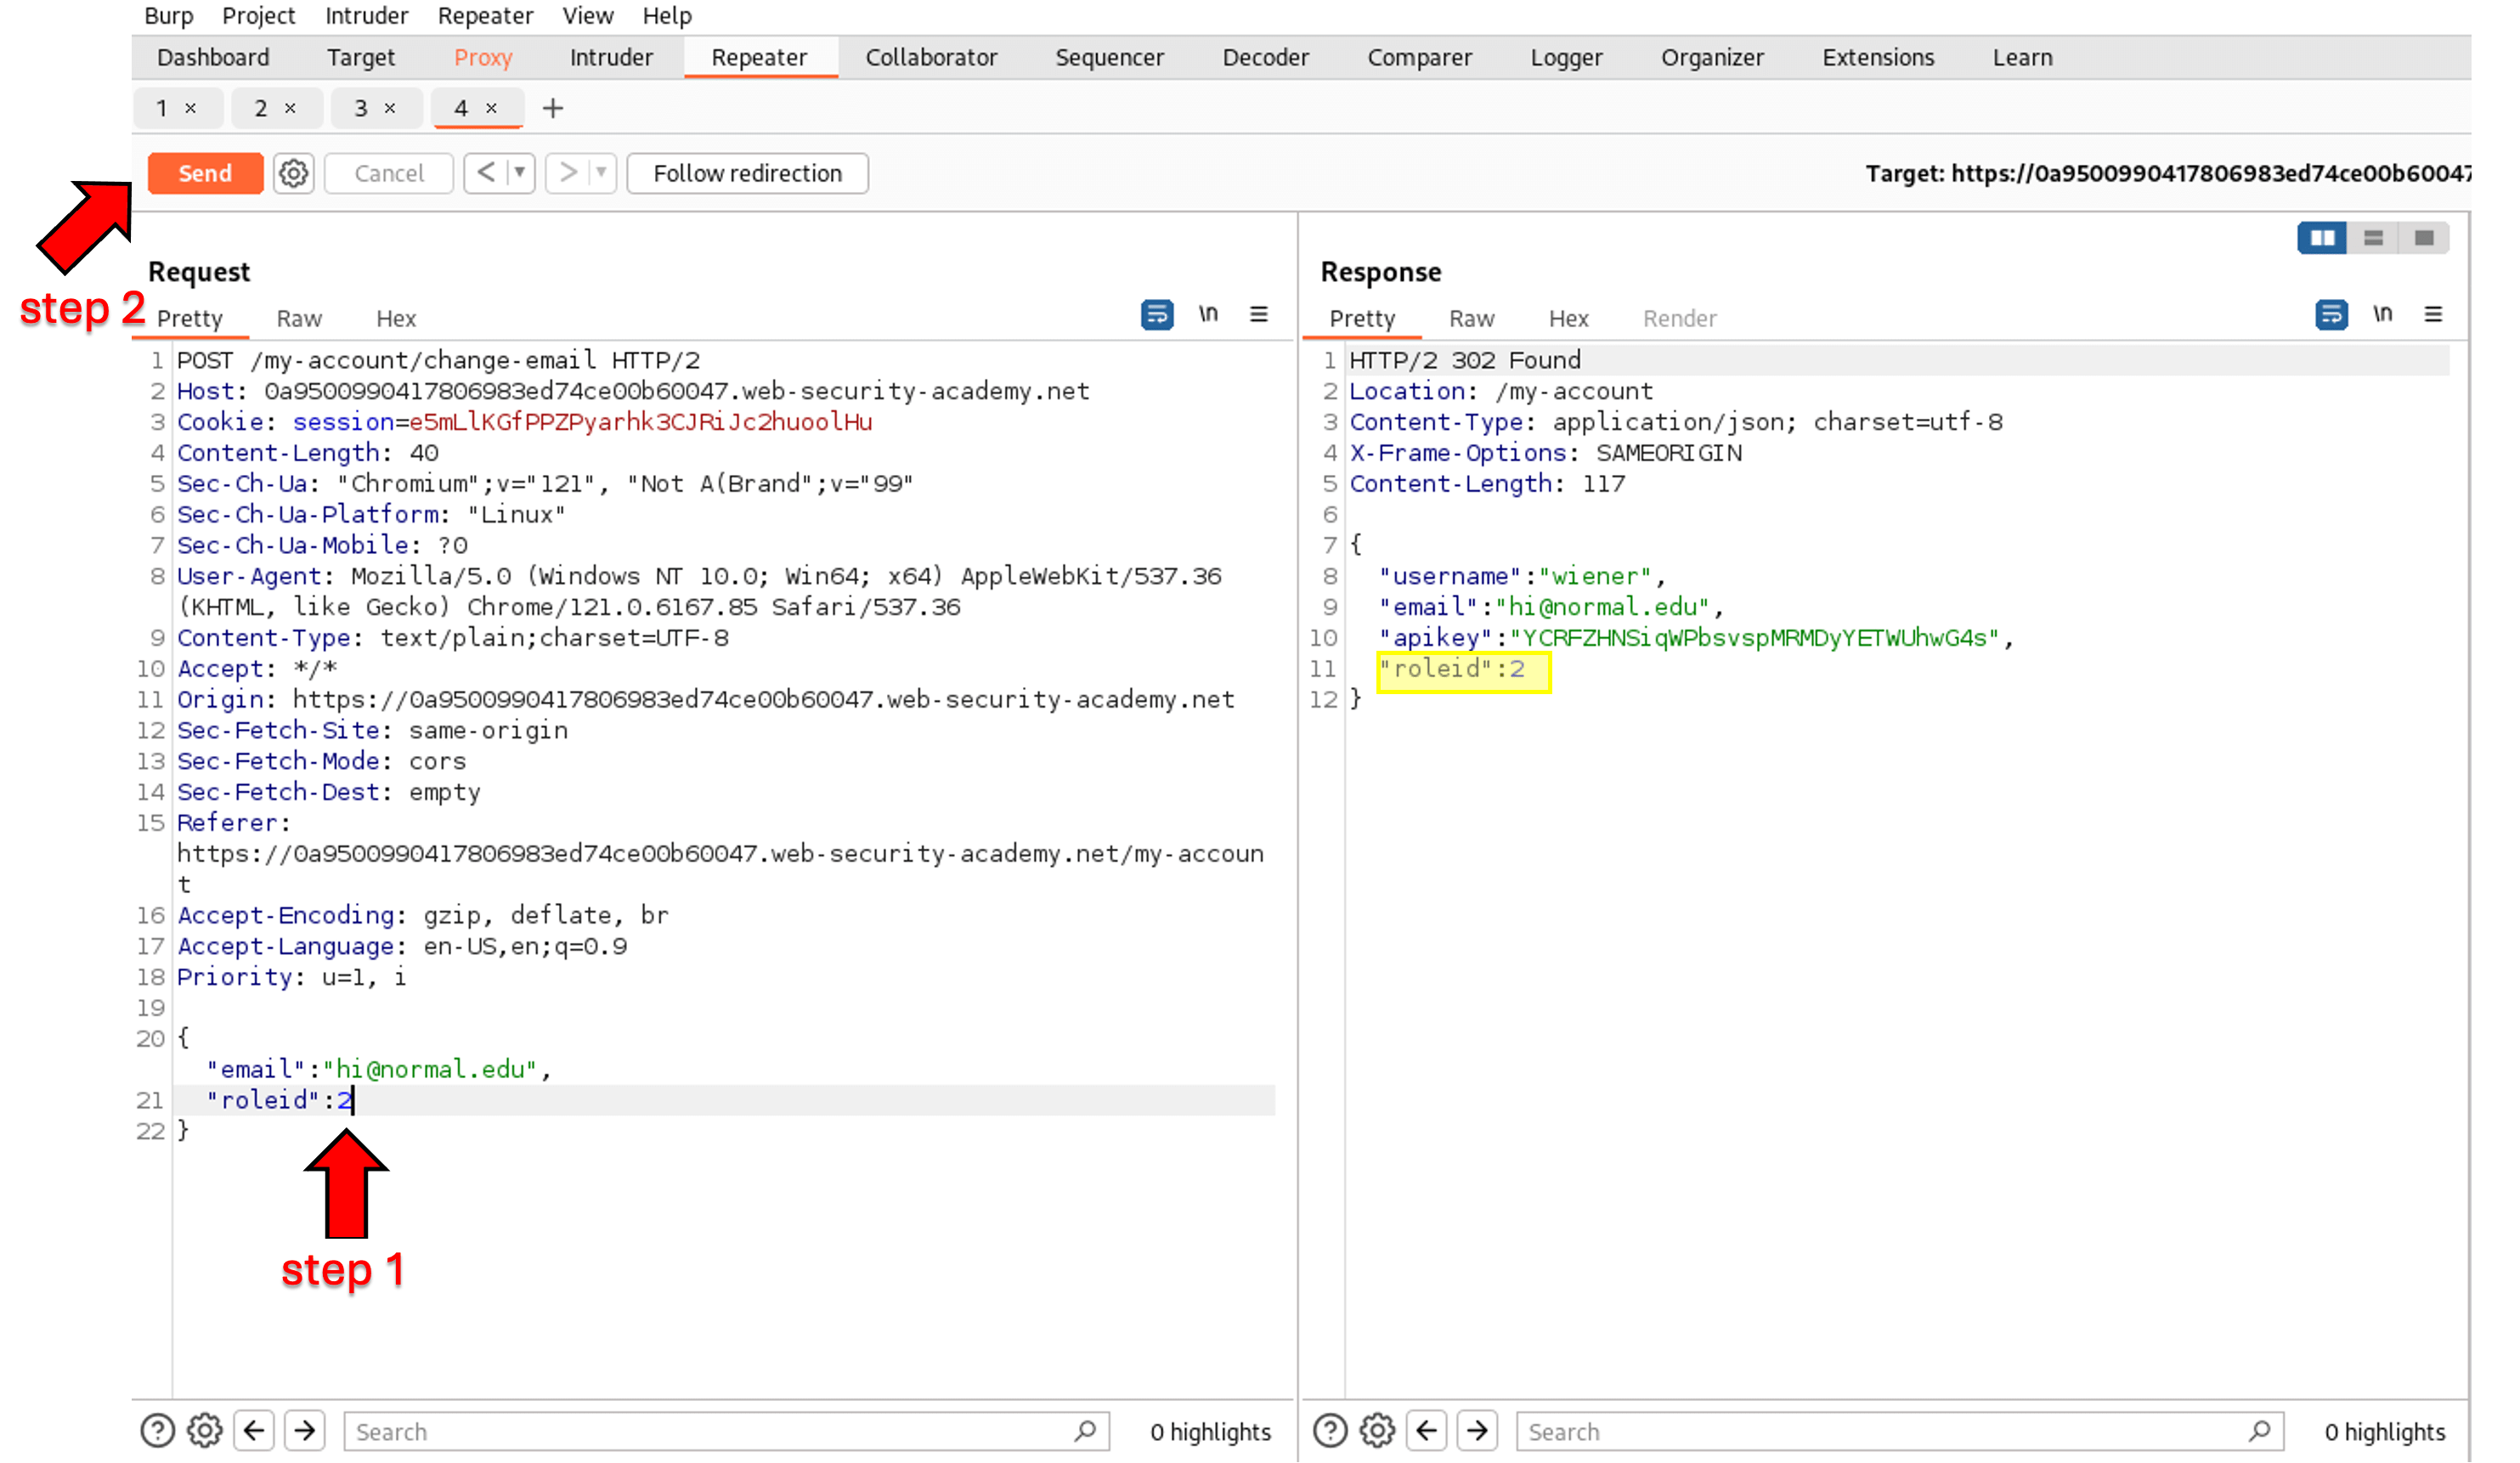Select top-bottom layout view
Screen dimensions: 2520x1463
(x=2373, y=238)
